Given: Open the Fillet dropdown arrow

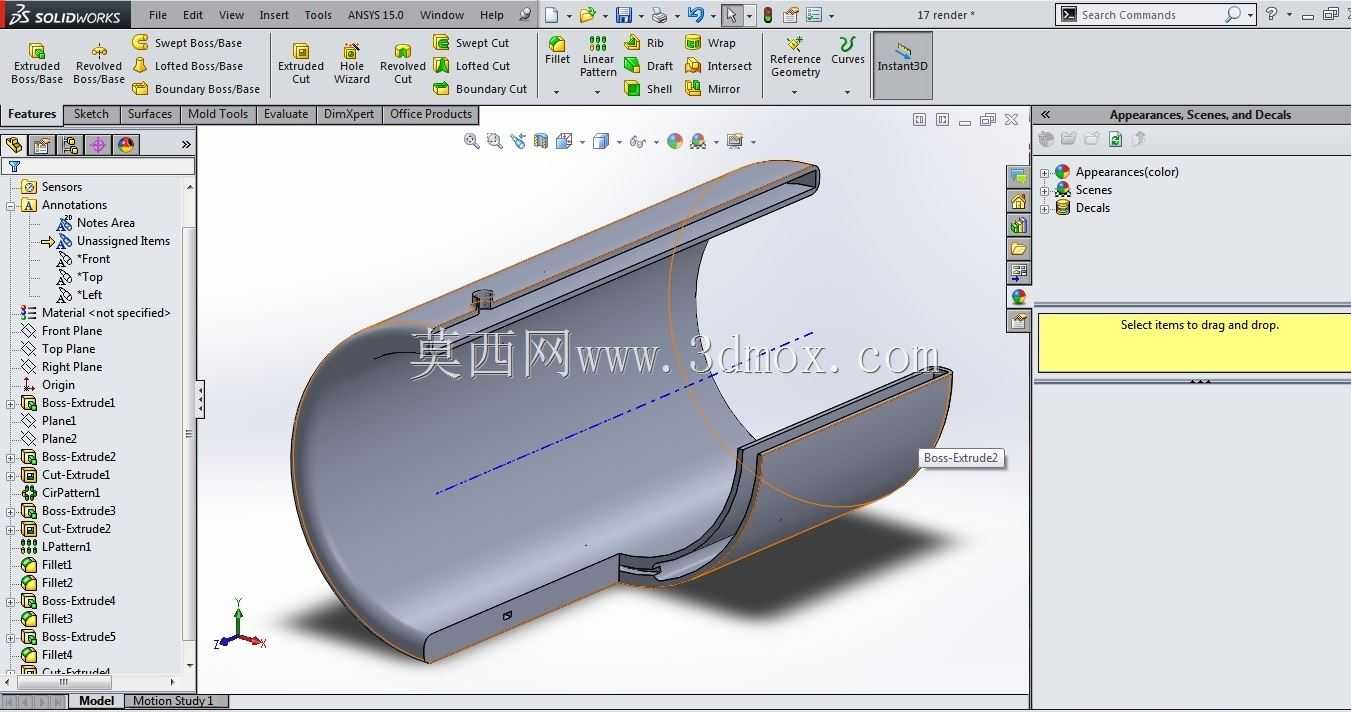Looking at the screenshot, I should pos(557,92).
